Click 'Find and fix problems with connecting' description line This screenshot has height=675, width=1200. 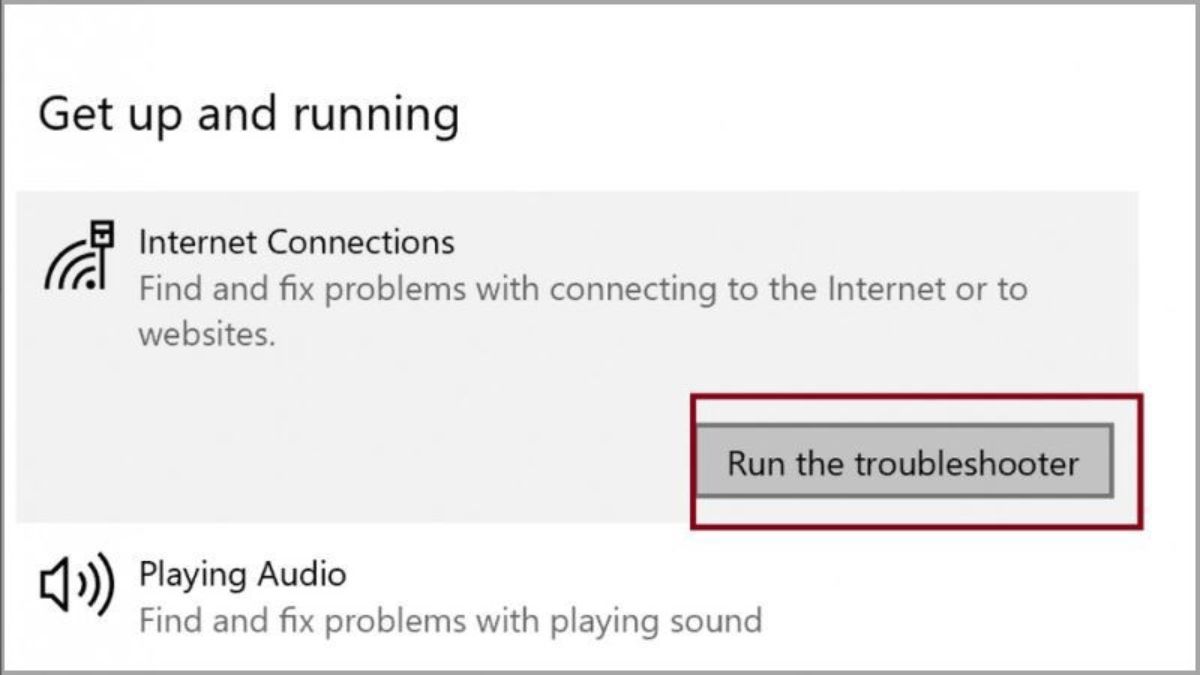pos(582,290)
